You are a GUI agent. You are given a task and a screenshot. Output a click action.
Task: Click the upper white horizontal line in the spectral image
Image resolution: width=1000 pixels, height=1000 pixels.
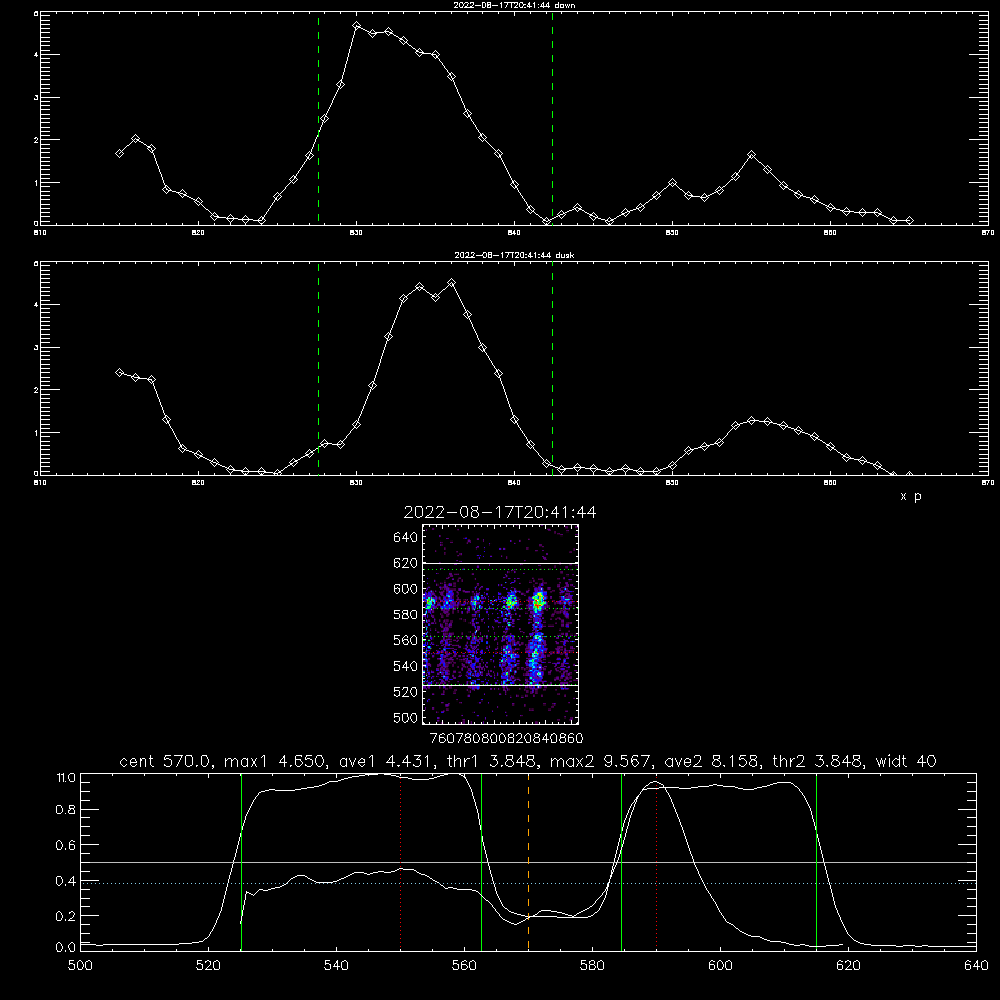click(501, 563)
